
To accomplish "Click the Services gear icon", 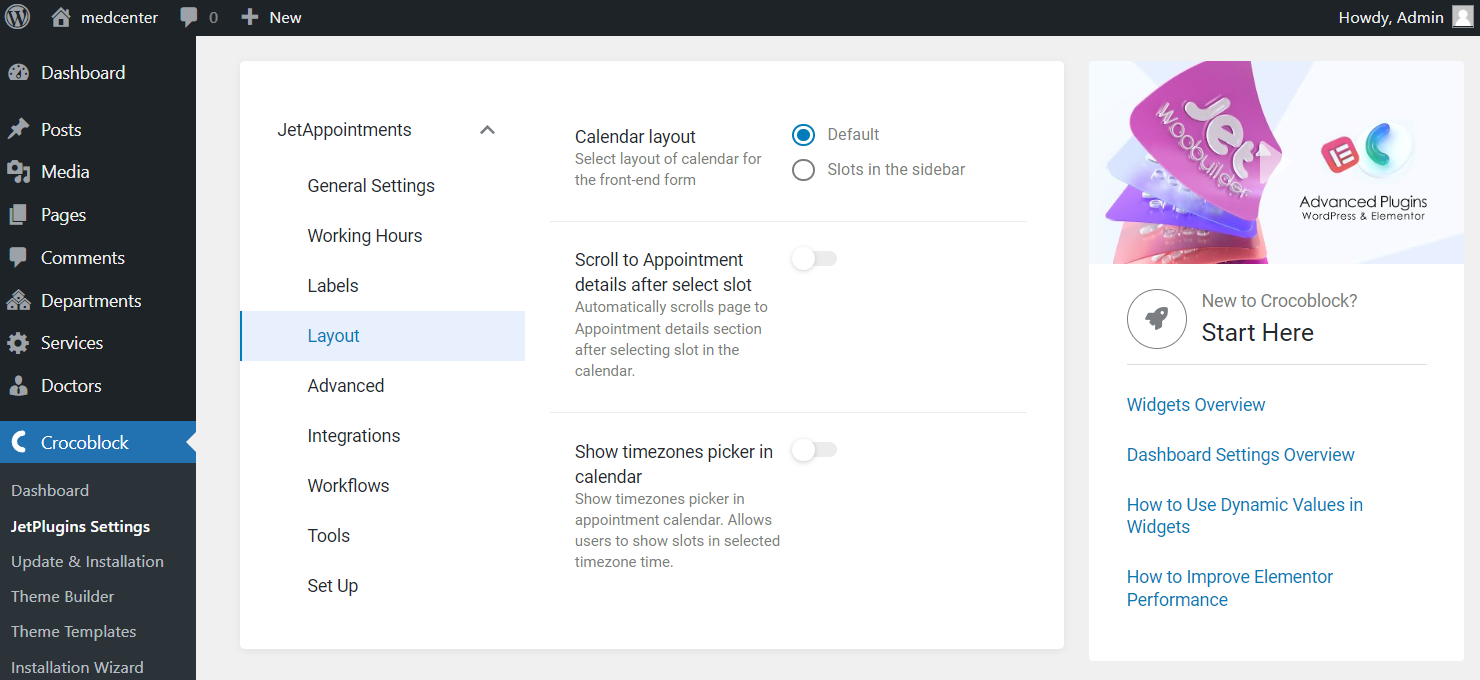I will click(18, 343).
